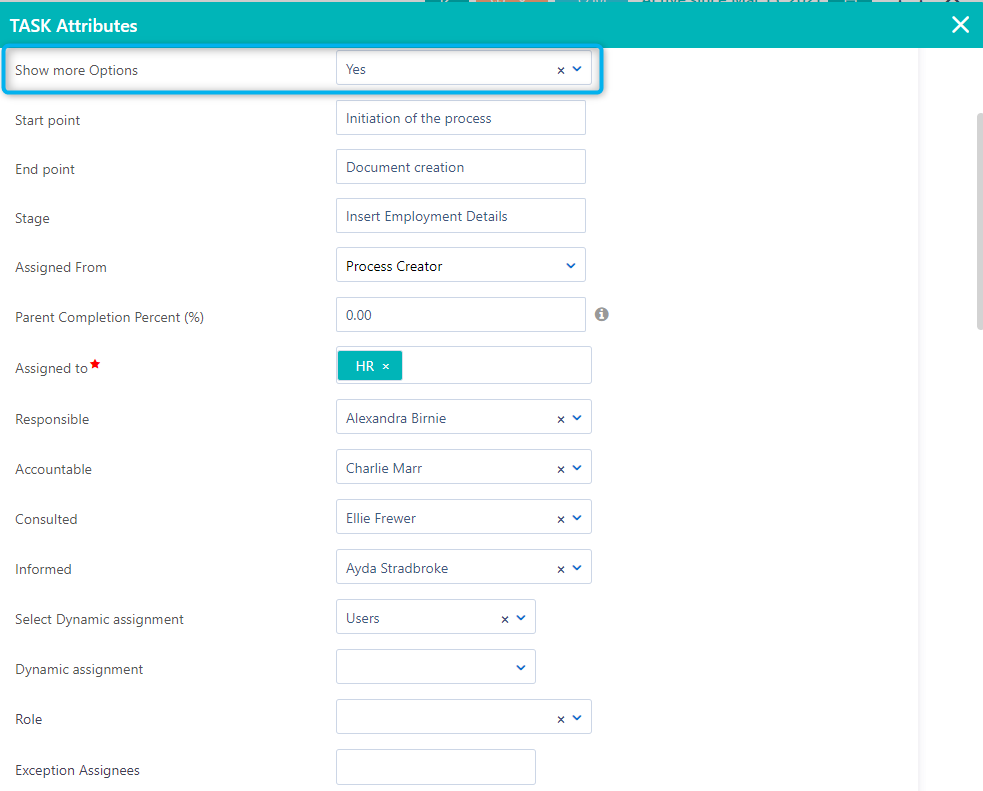983x791 pixels.
Task: Clear the Responsible selection for Alexandra Birnie
Action: [x=560, y=417]
